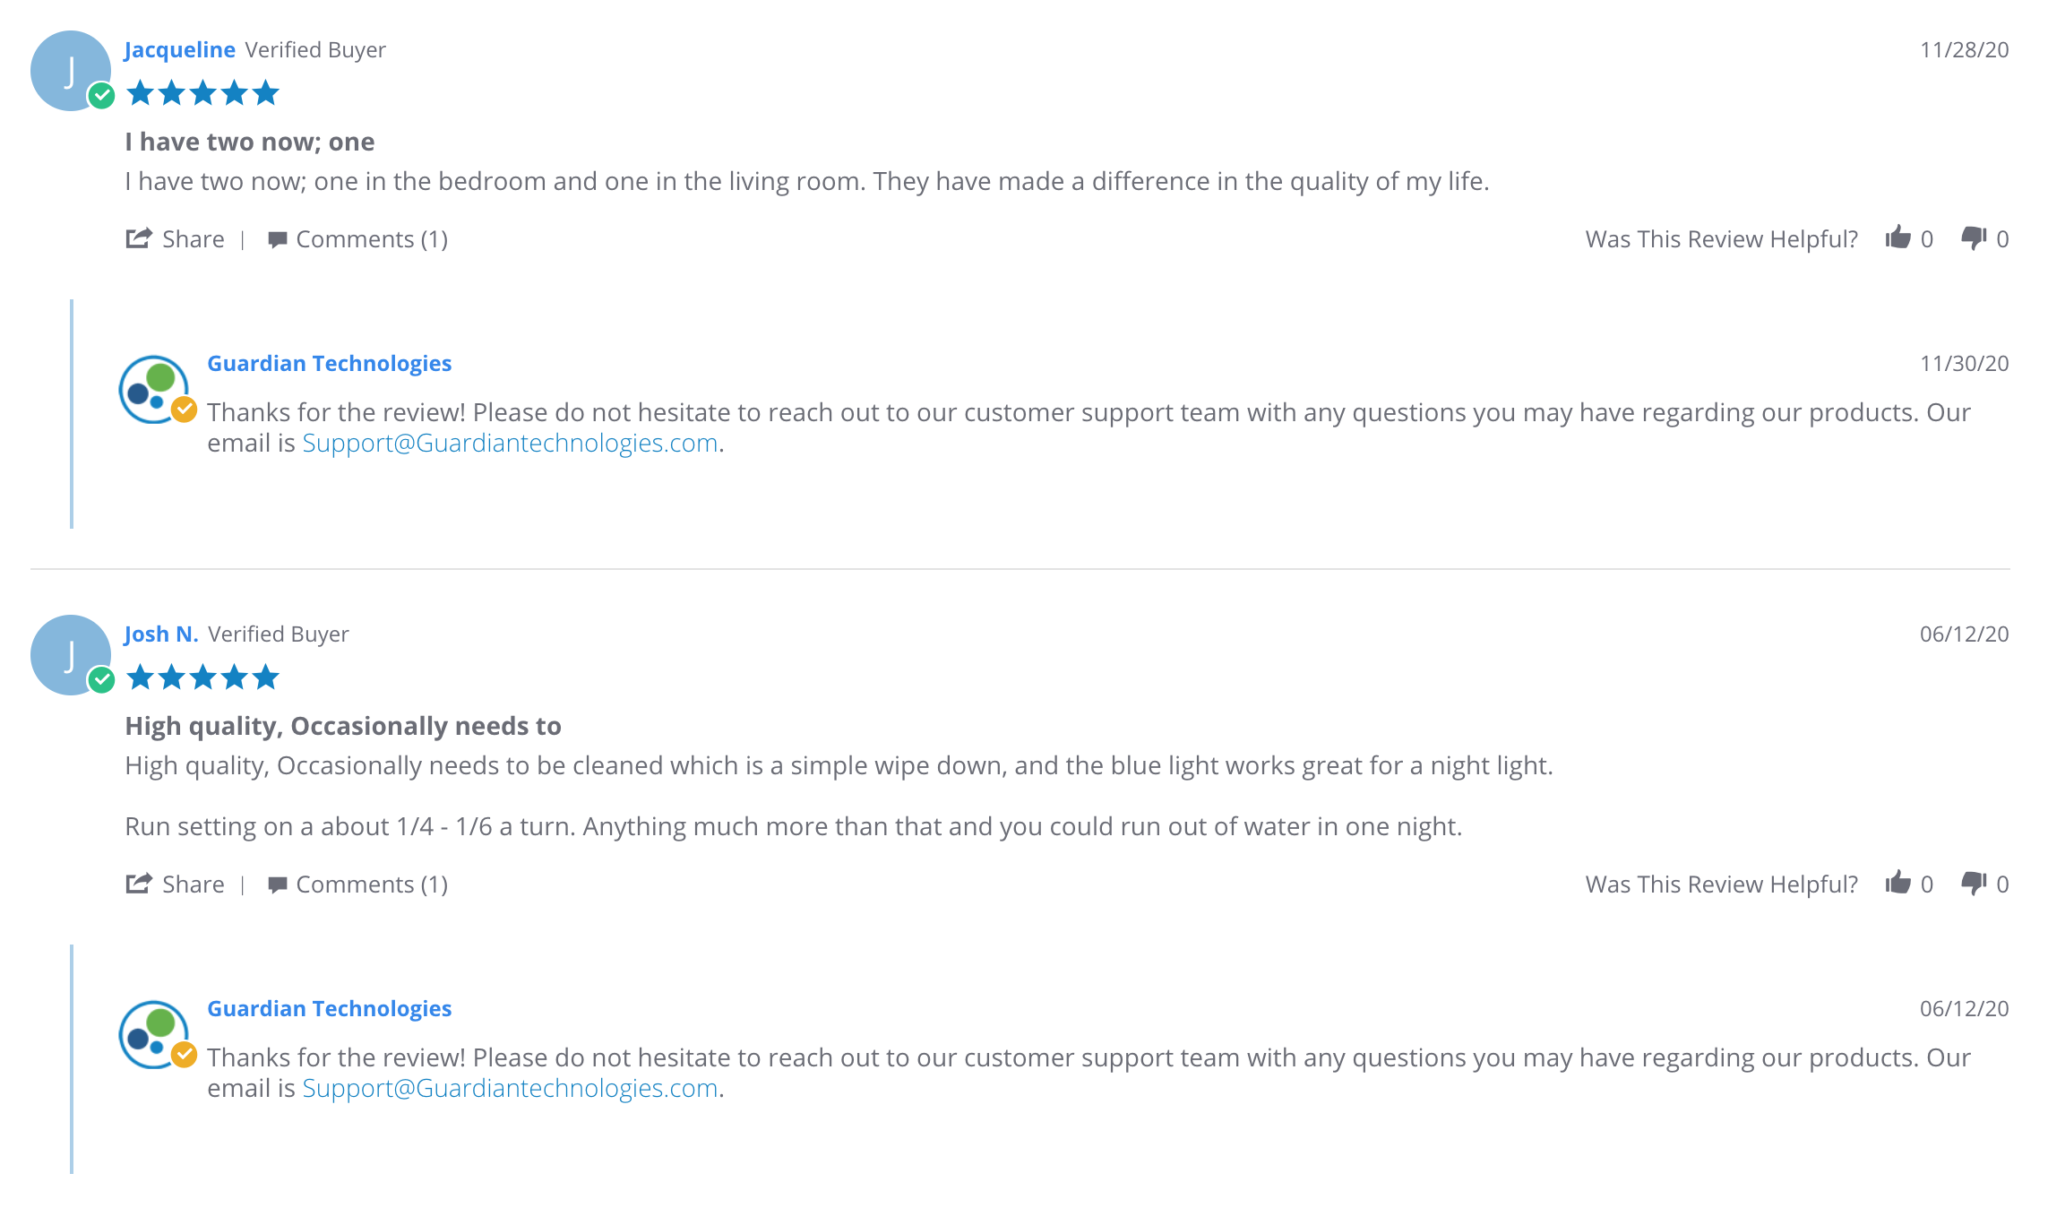Viewport: 2048px width, 1208px height.
Task: Click thumbs-down on Josh N.'s review
Action: click(1973, 883)
